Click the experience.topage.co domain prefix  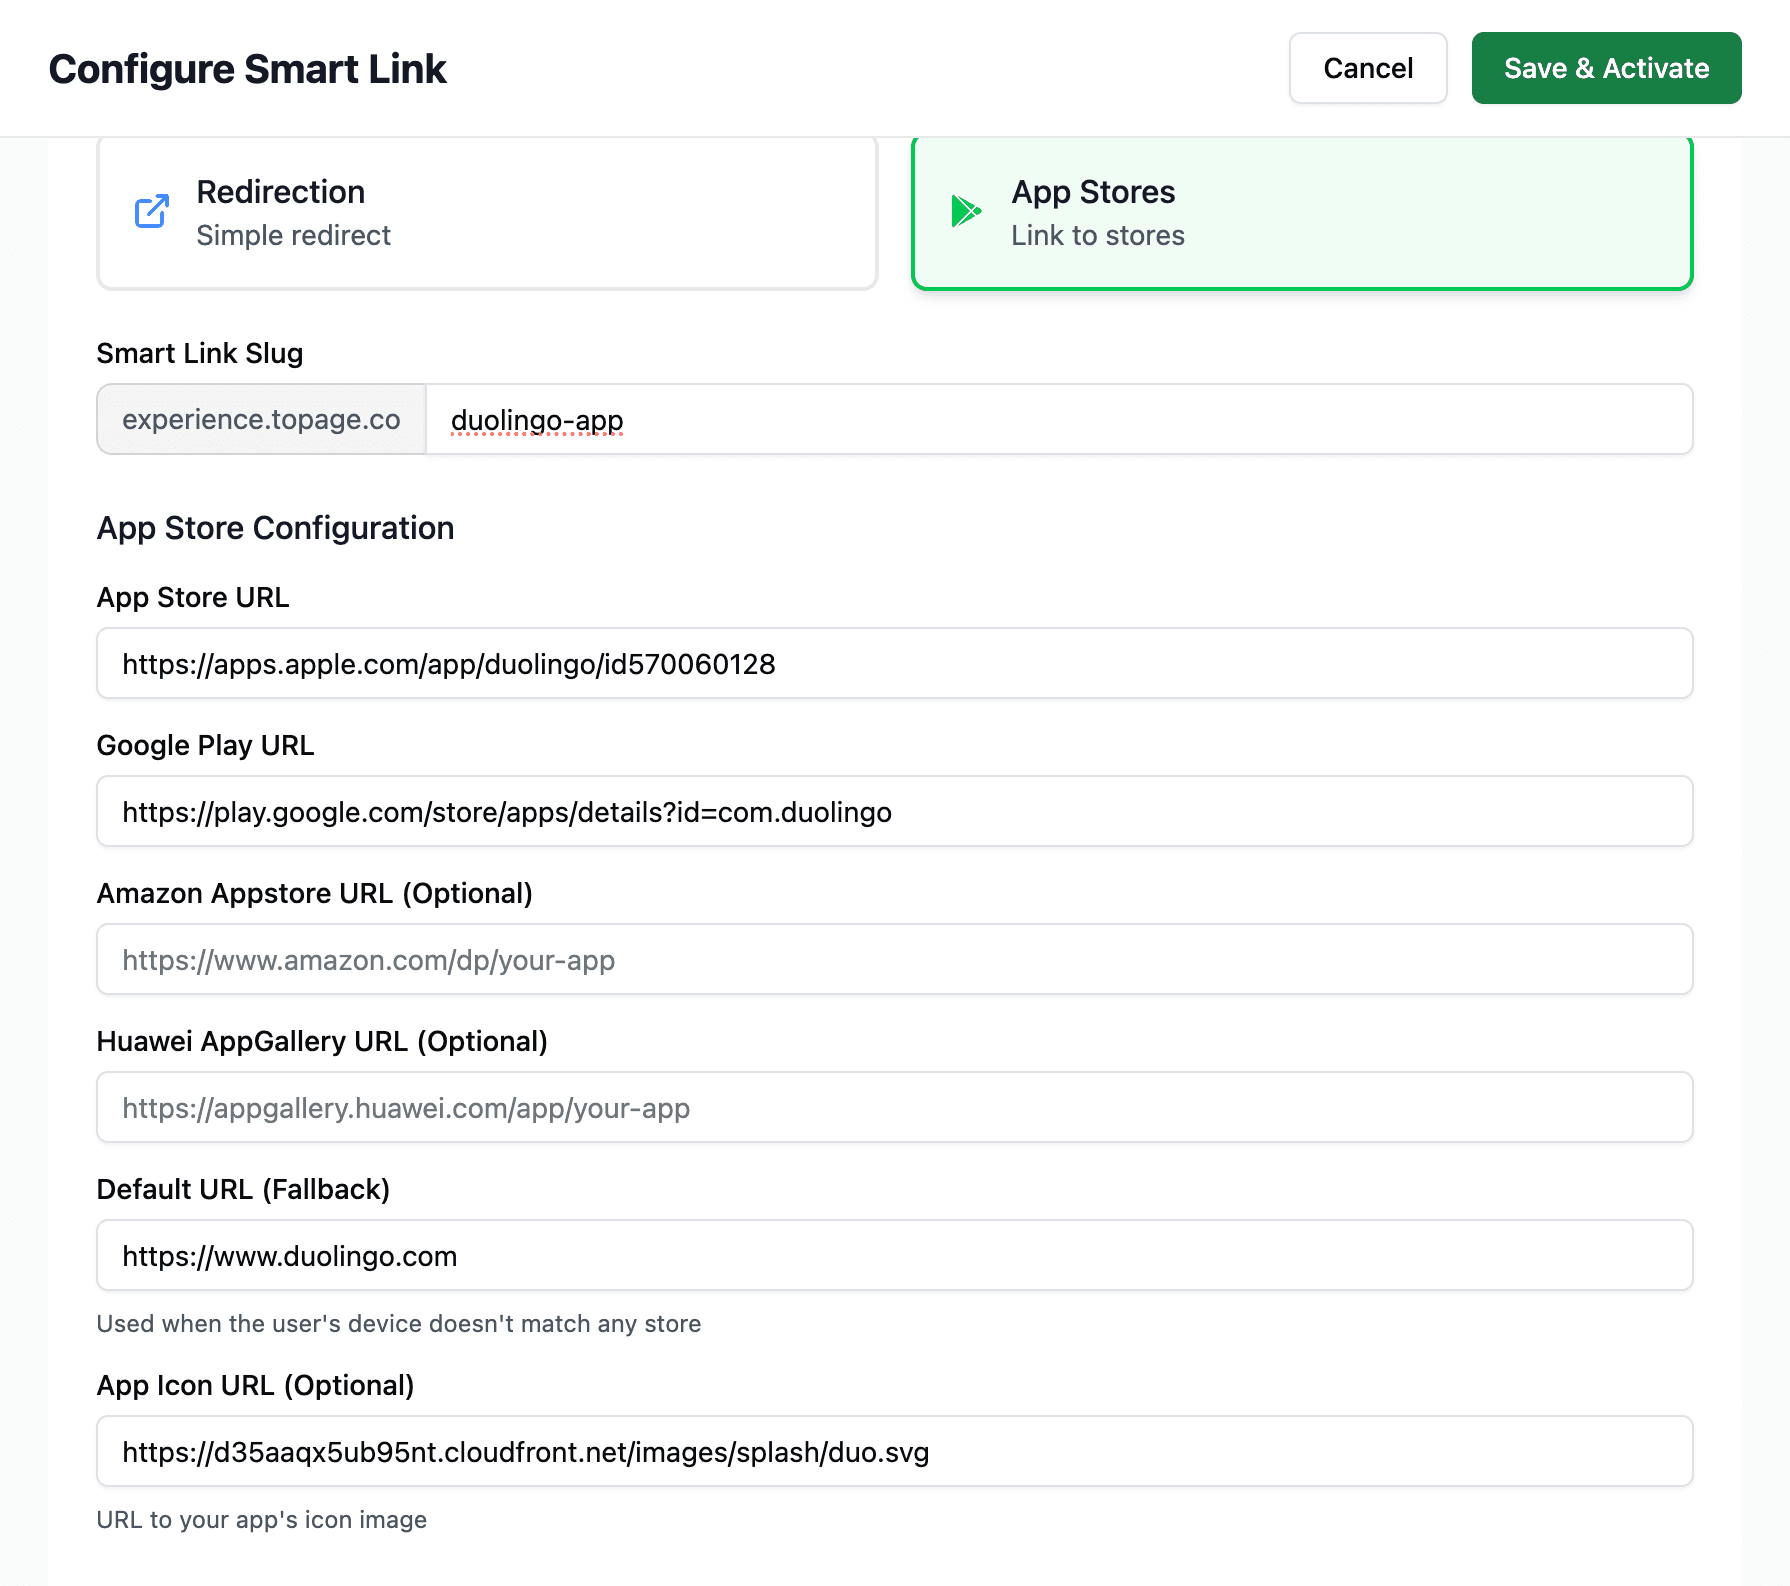click(262, 420)
